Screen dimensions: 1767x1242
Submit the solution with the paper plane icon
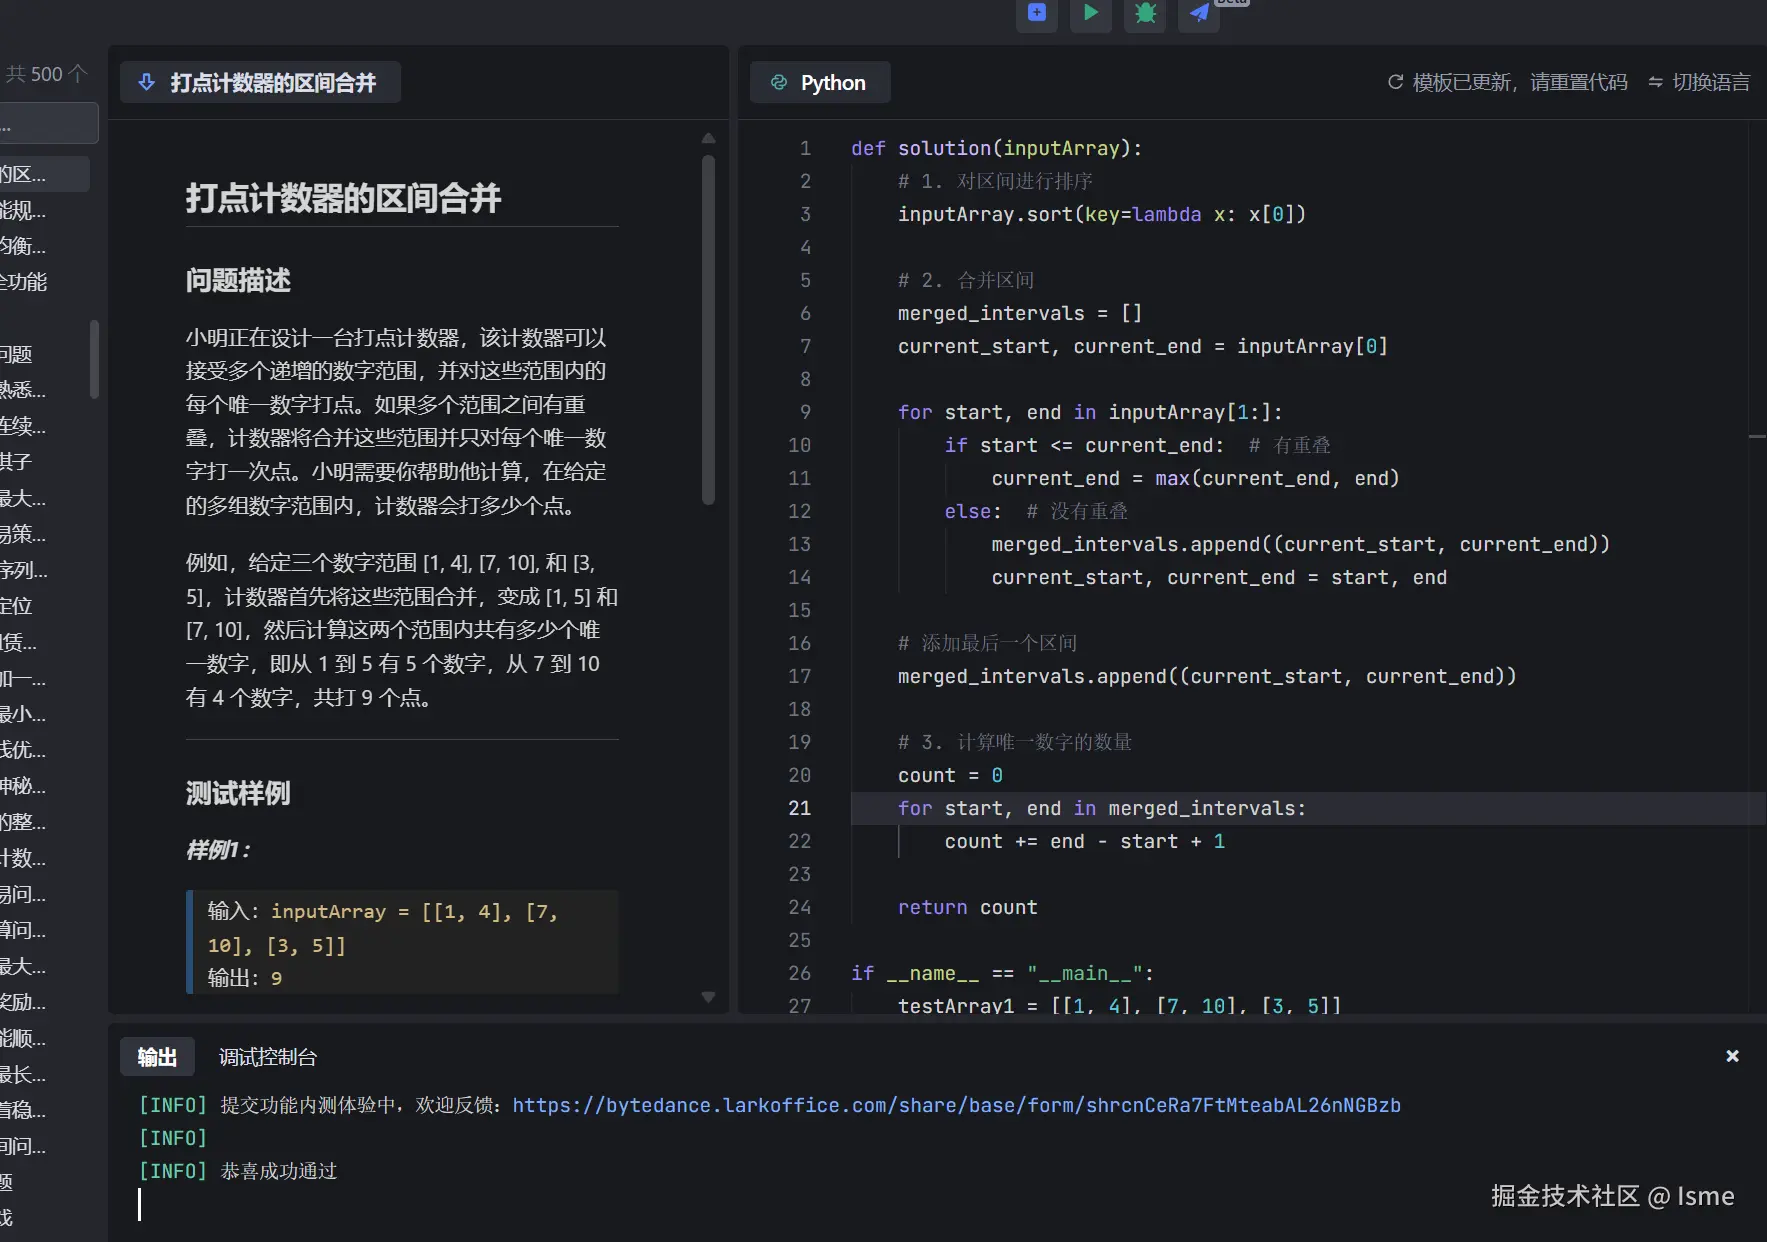tap(1199, 13)
